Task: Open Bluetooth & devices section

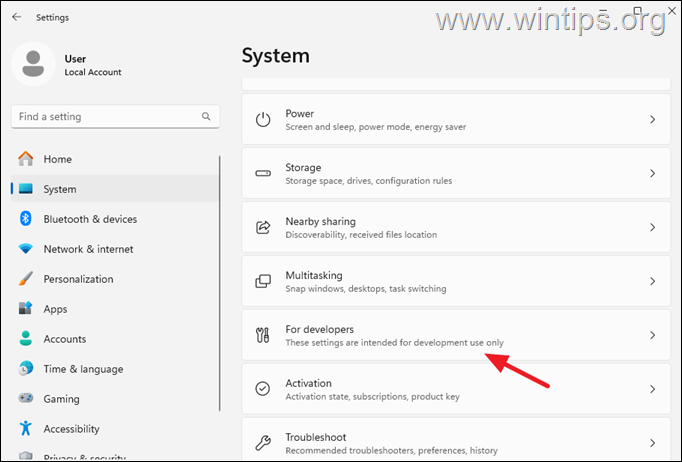Action: coord(115,219)
